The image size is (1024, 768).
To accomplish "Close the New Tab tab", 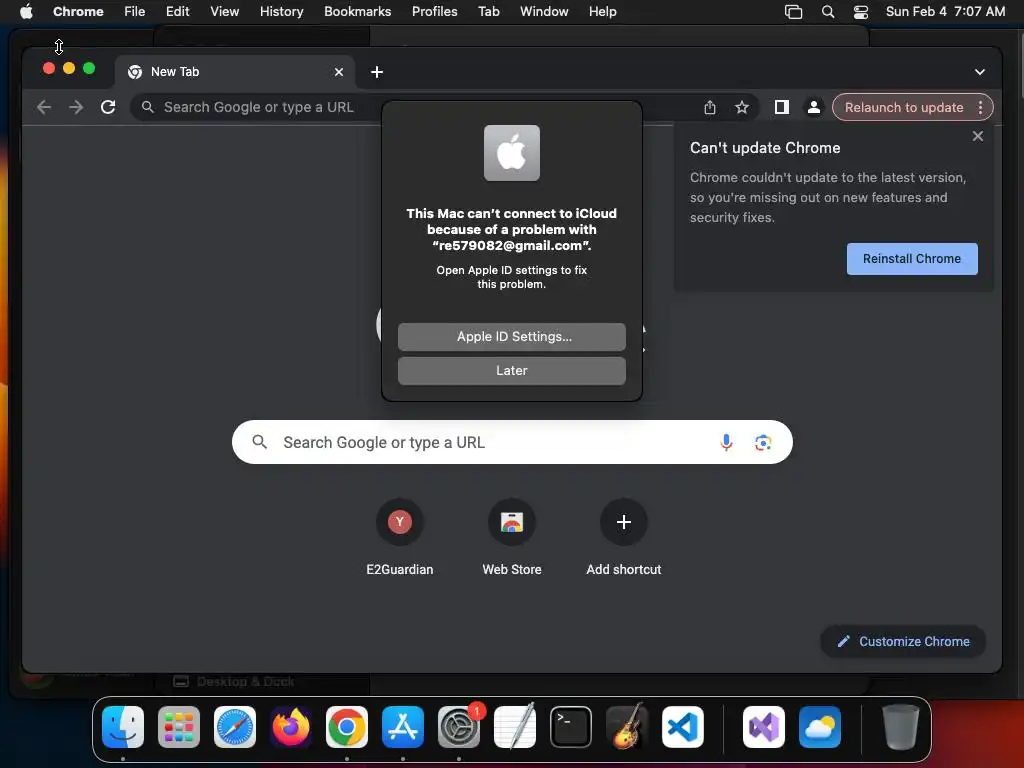I will pos(339,72).
